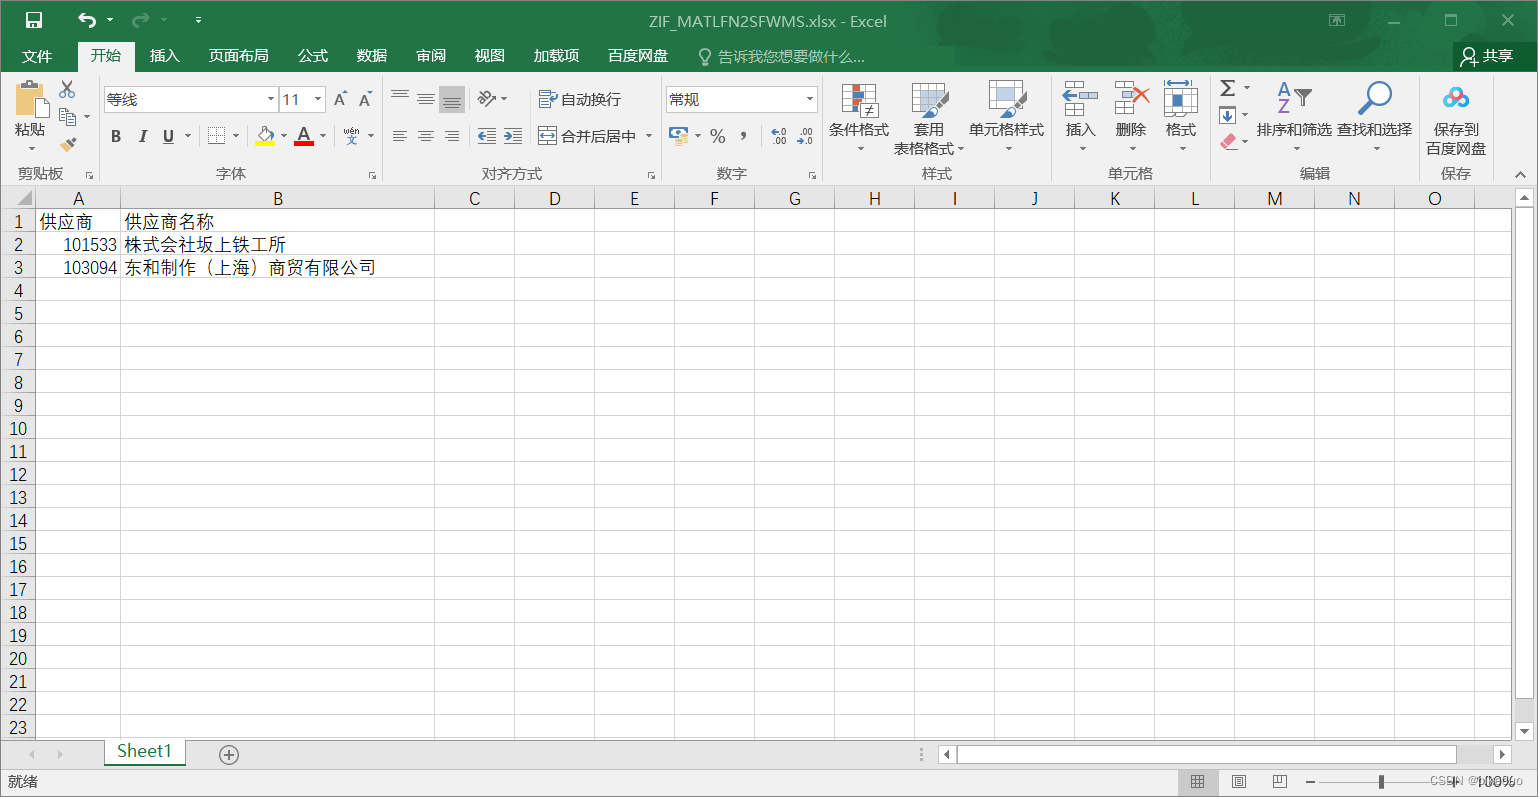Open the File (文件) tab

(x=37, y=56)
